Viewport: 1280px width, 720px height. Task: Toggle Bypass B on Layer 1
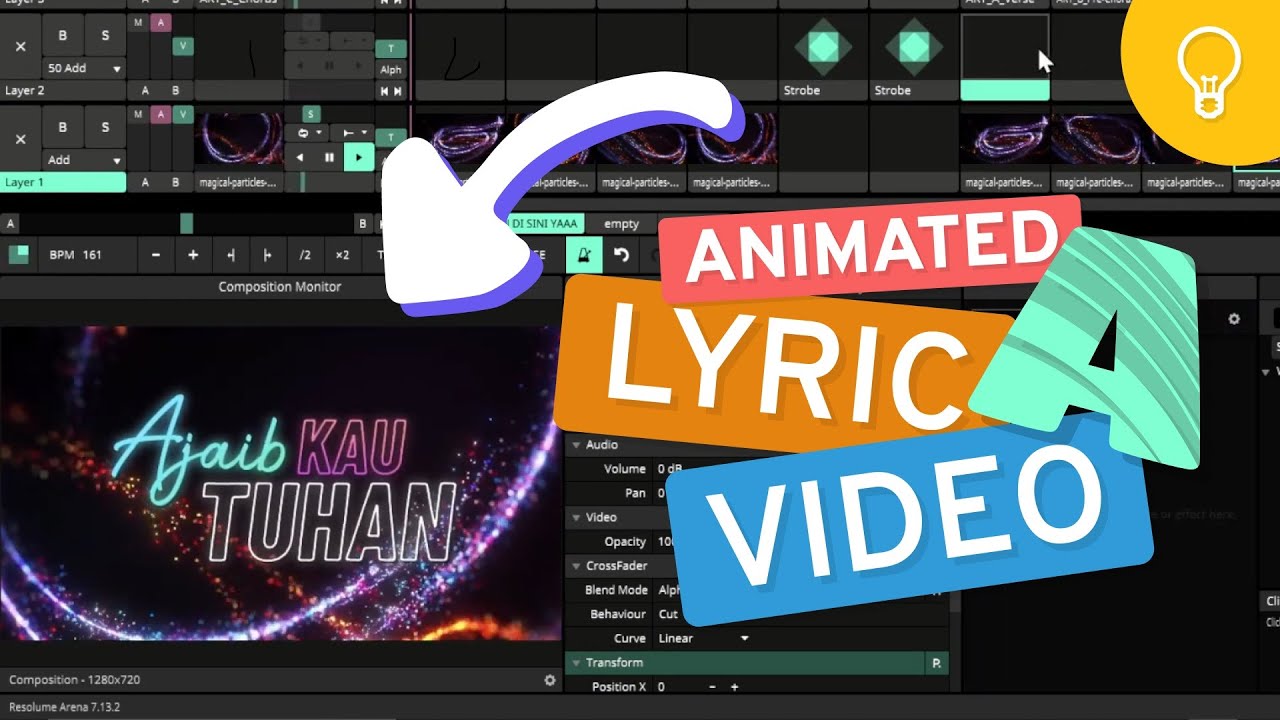[x=63, y=127]
